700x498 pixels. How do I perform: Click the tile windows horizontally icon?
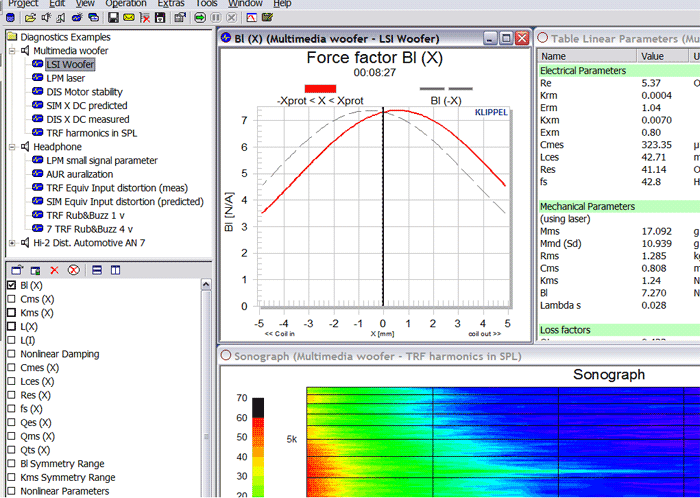click(97, 270)
